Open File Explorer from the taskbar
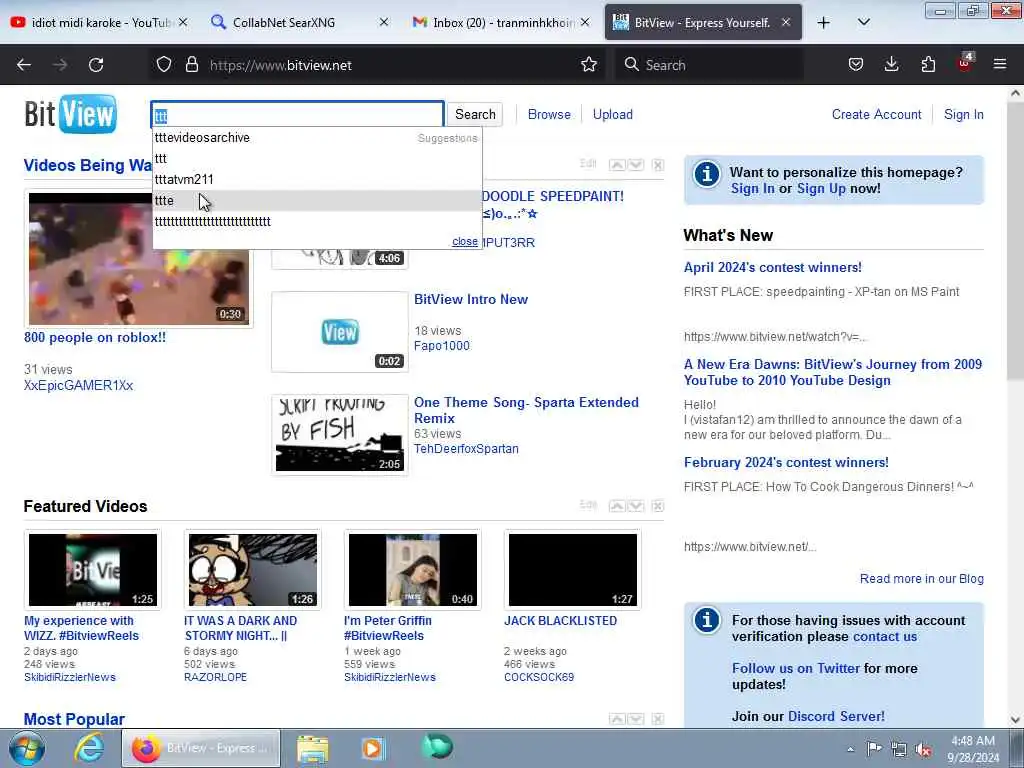The width and height of the screenshot is (1024, 768). click(x=313, y=748)
